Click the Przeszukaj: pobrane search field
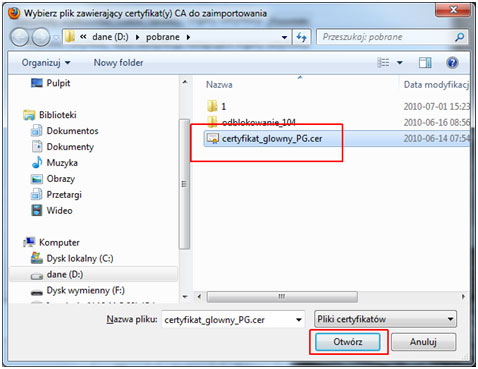Image resolution: width=478 pixels, height=369 pixels. tap(387, 37)
